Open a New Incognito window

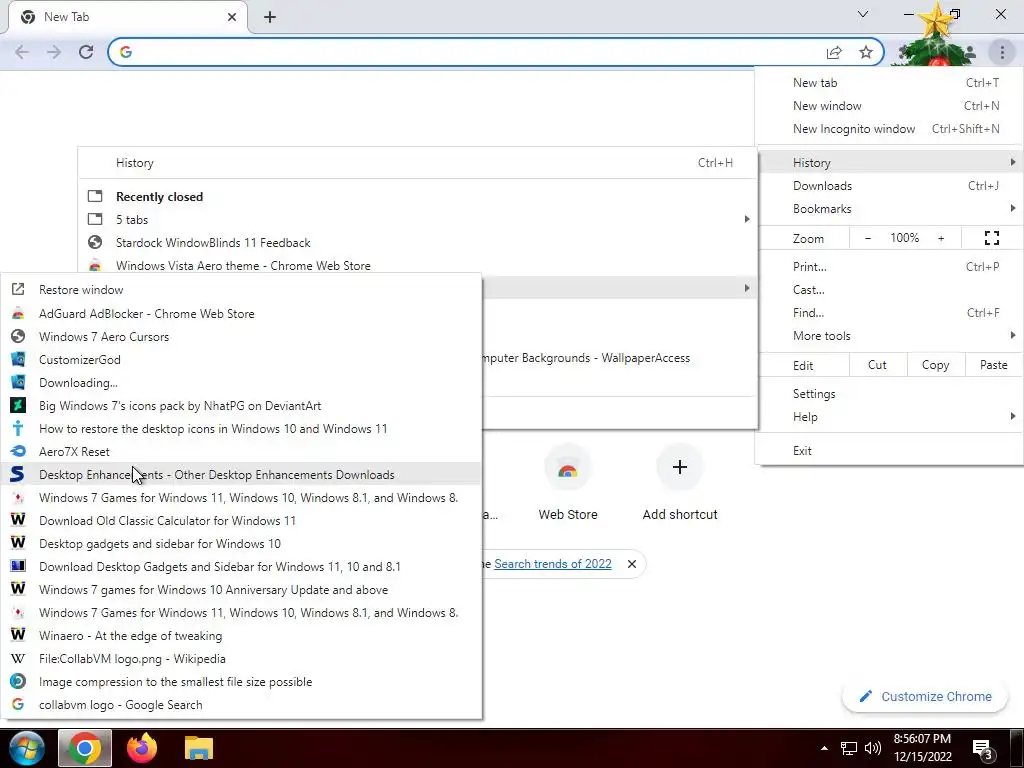click(889, 129)
